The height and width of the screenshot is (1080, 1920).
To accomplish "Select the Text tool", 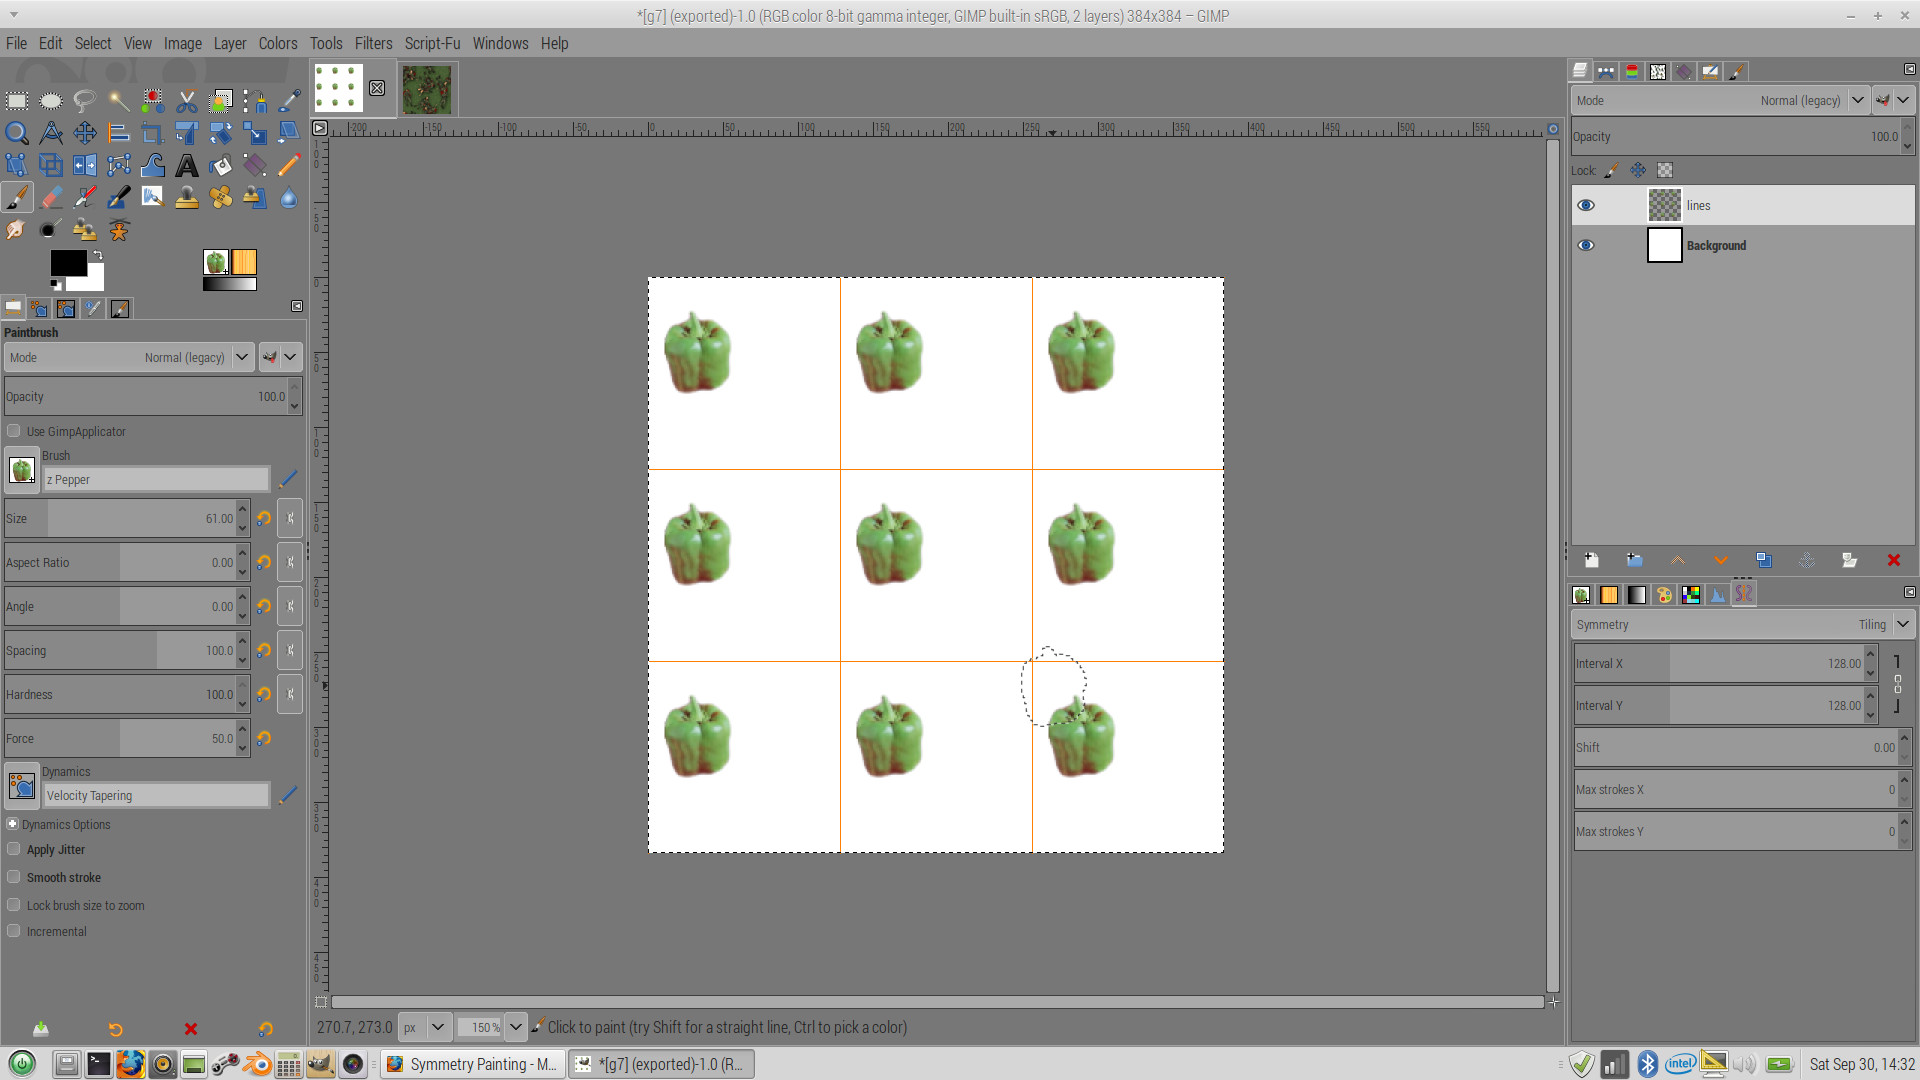I will [187, 165].
